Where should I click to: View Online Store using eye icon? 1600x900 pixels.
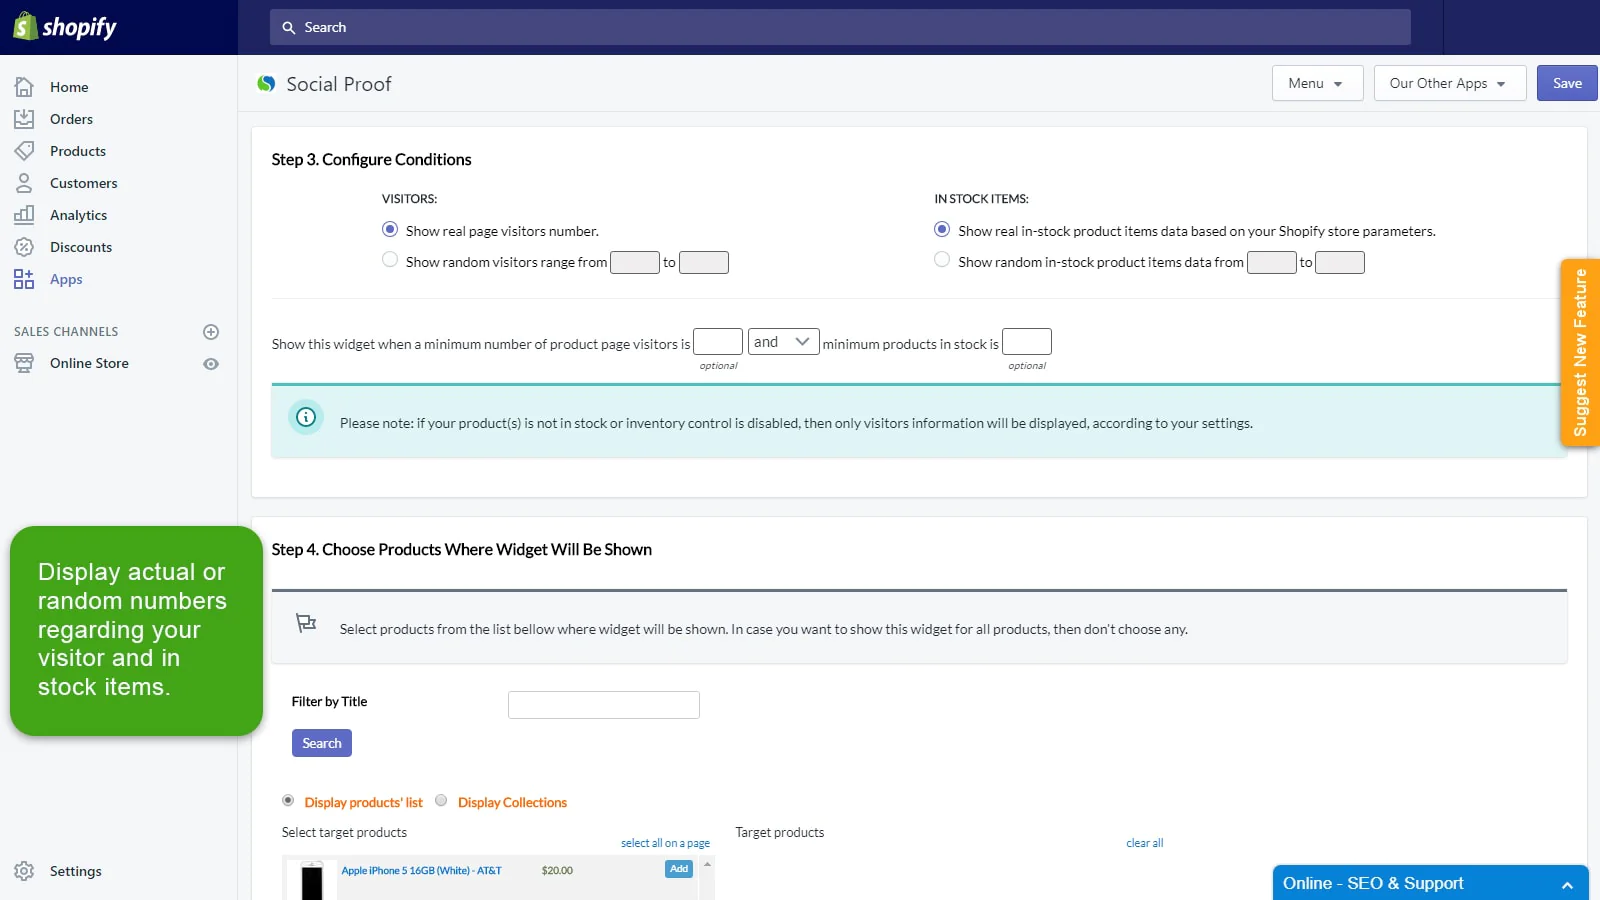[x=211, y=364]
